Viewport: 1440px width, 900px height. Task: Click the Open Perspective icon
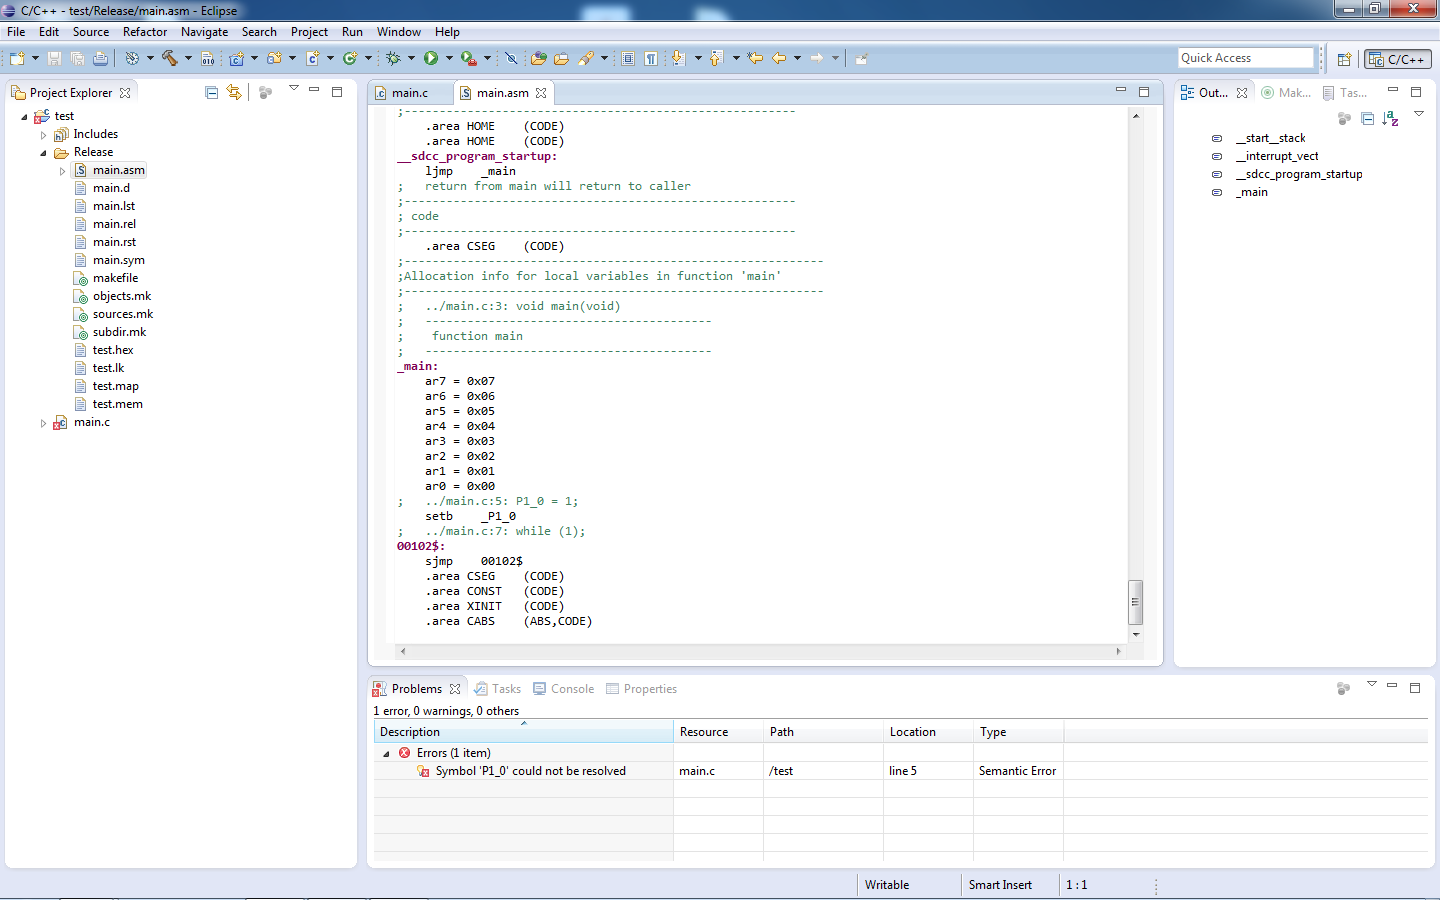1344,59
